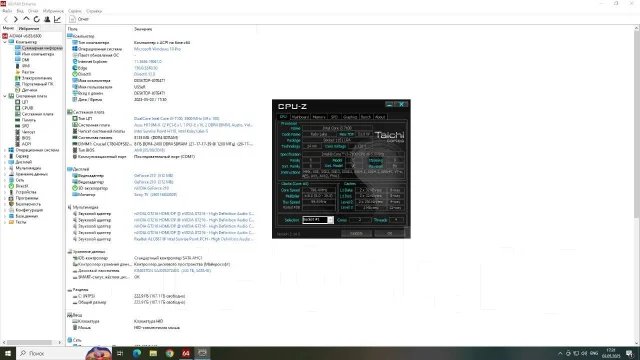Switch to the Избранное tab in sidebar

(29, 29)
